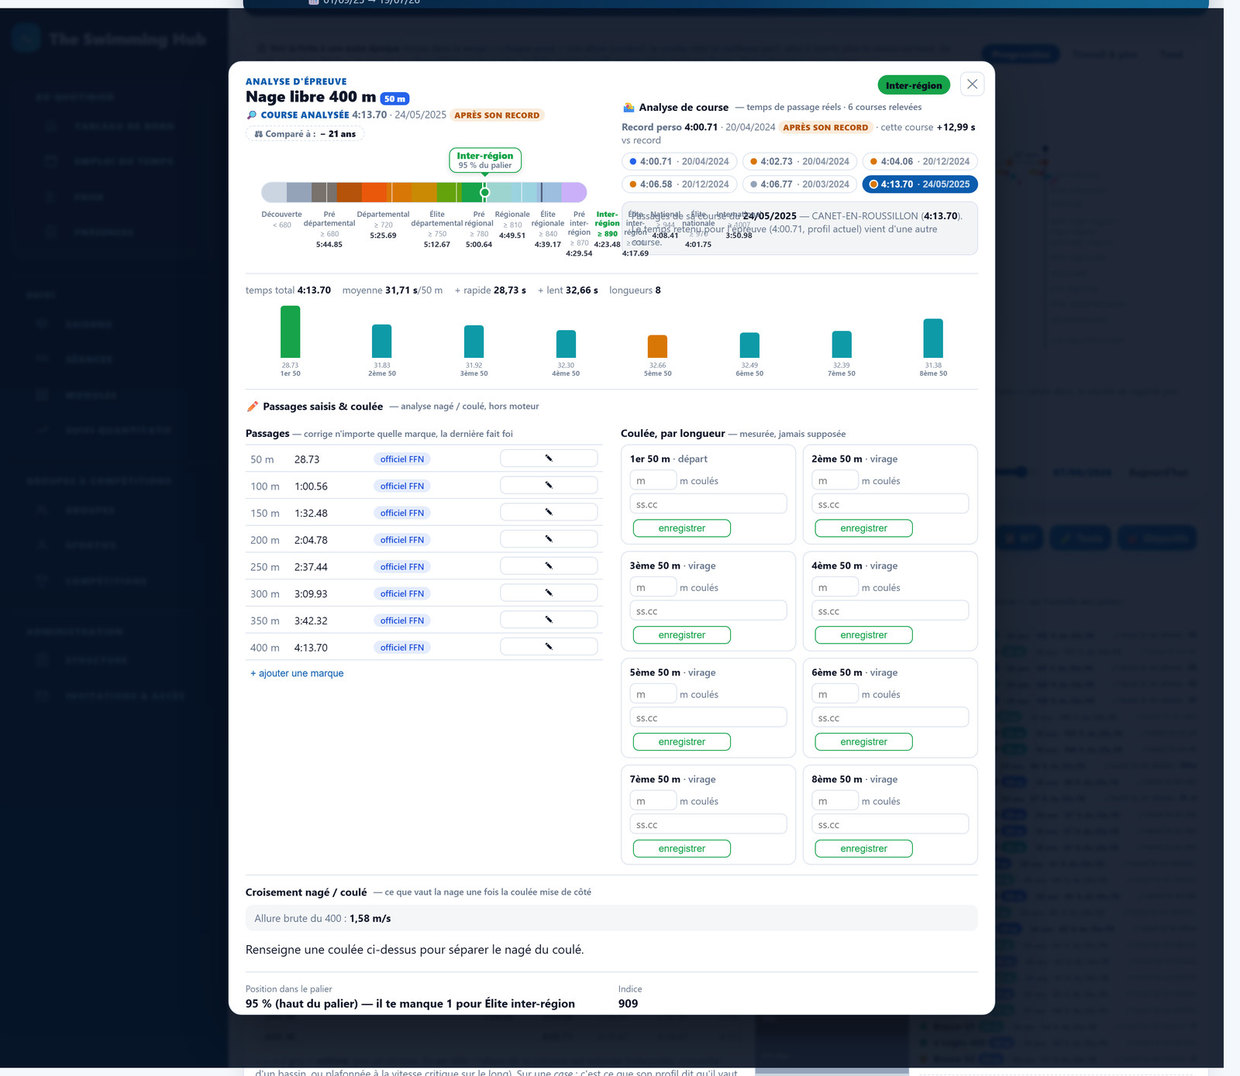Click pencil icon on the 400 m row
The image size is (1240, 1076).
pyautogui.click(x=549, y=647)
